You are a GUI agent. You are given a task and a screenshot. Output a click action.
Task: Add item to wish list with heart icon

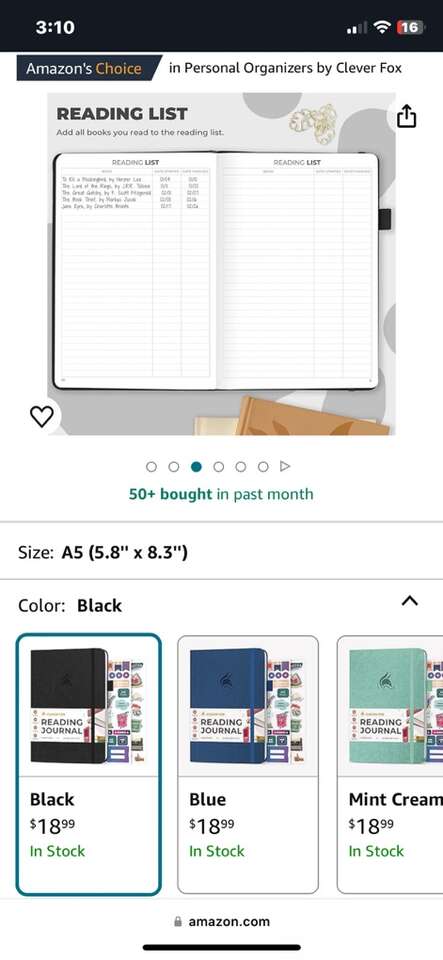pos(42,416)
